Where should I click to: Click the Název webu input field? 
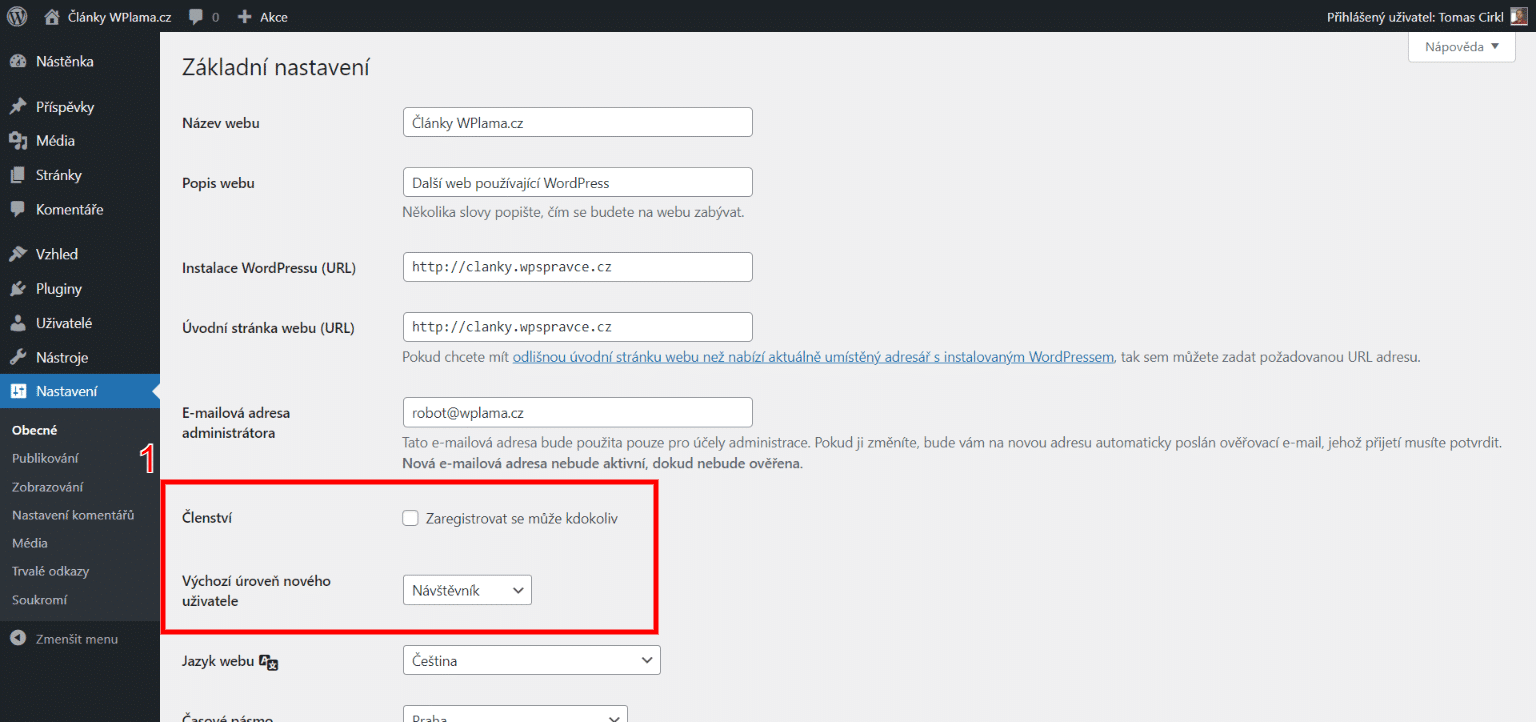[577, 122]
